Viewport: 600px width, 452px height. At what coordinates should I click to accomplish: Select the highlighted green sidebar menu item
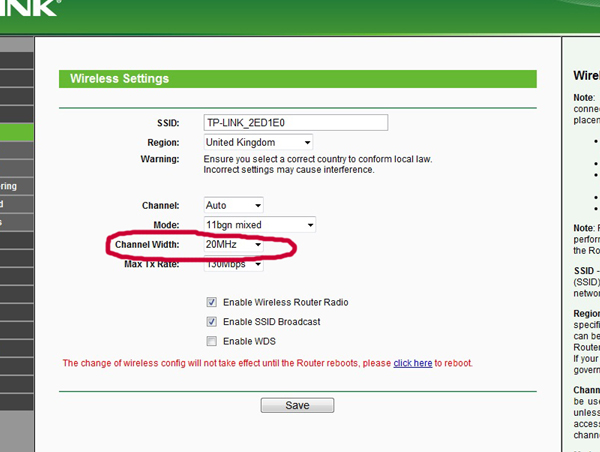[15, 132]
